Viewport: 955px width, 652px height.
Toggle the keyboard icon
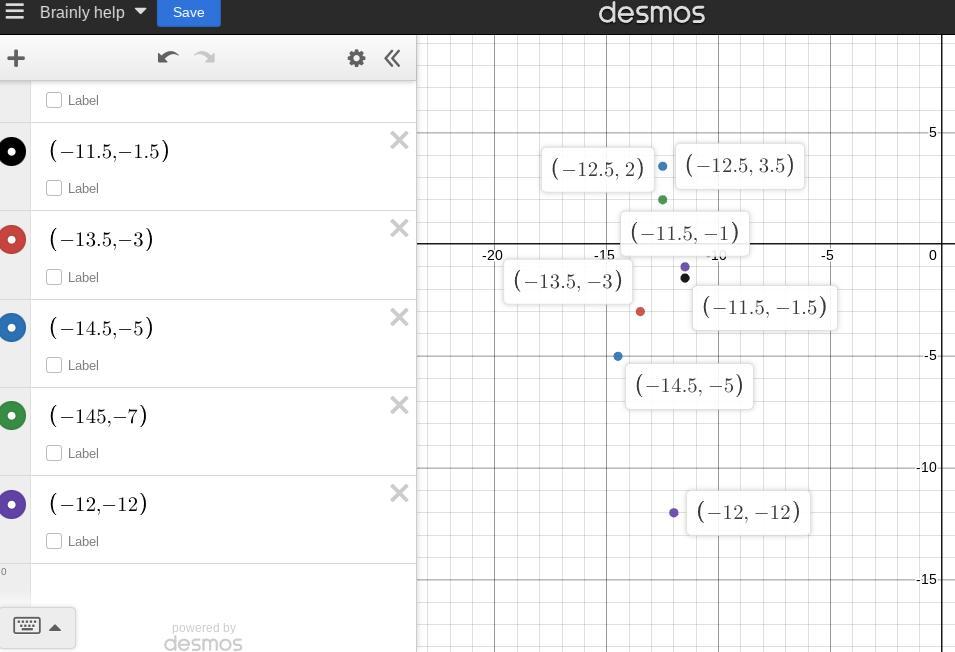(x=27, y=626)
